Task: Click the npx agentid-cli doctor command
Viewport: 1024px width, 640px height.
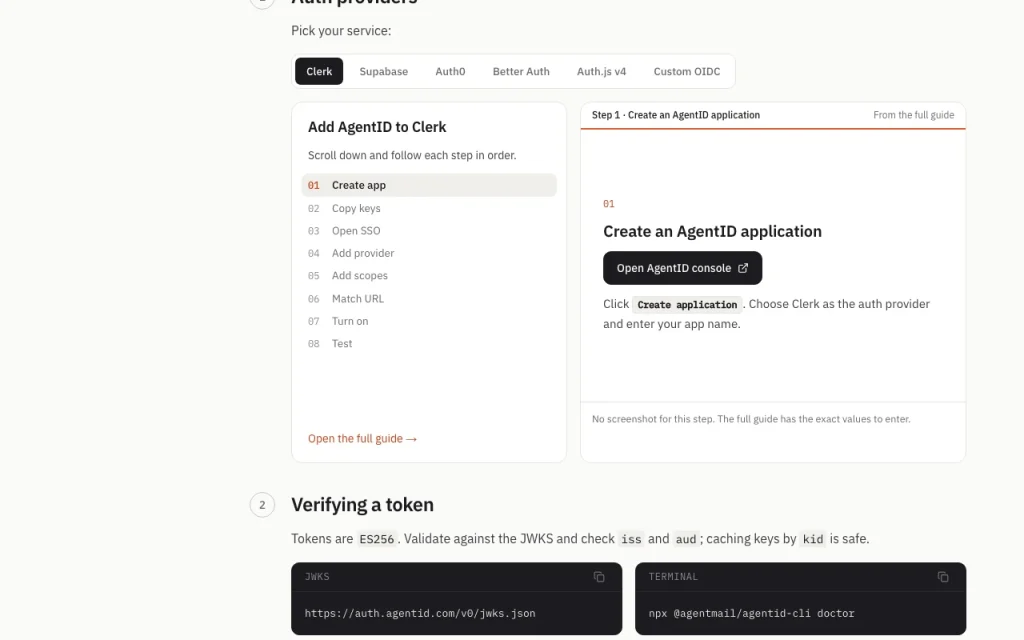Action: click(751, 613)
